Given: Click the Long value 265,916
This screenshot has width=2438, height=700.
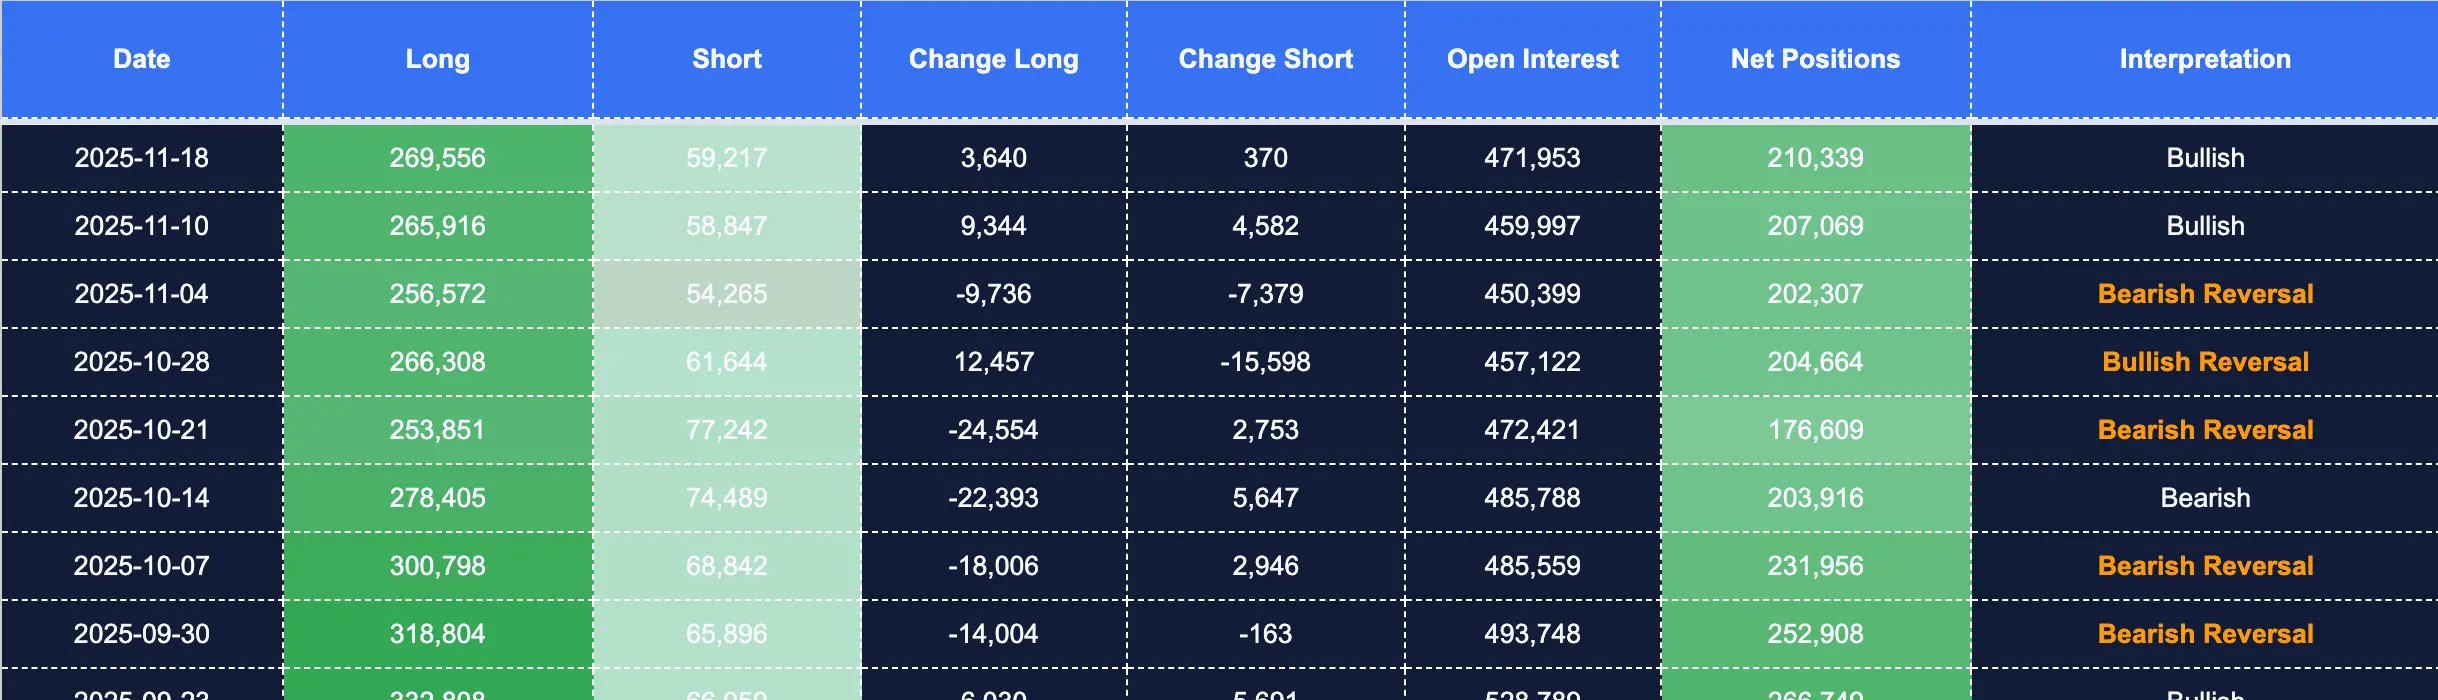Looking at the screenshot, I should click(x=437, y=226).
